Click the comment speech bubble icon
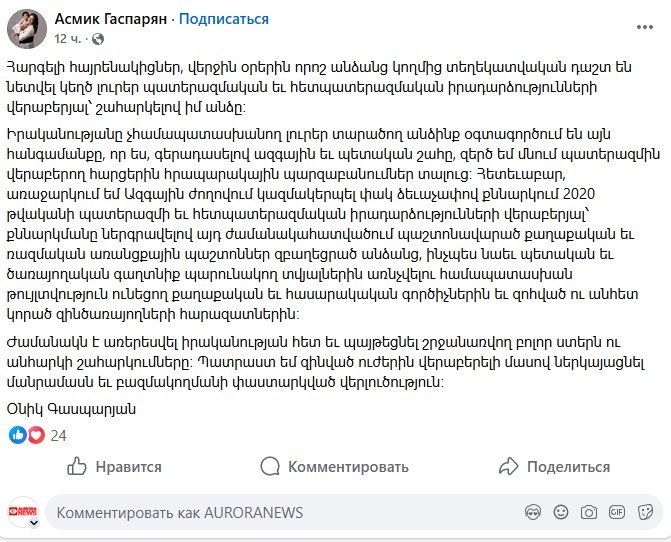The height and width of the screenshot is (542, 671). coord(269,466)
